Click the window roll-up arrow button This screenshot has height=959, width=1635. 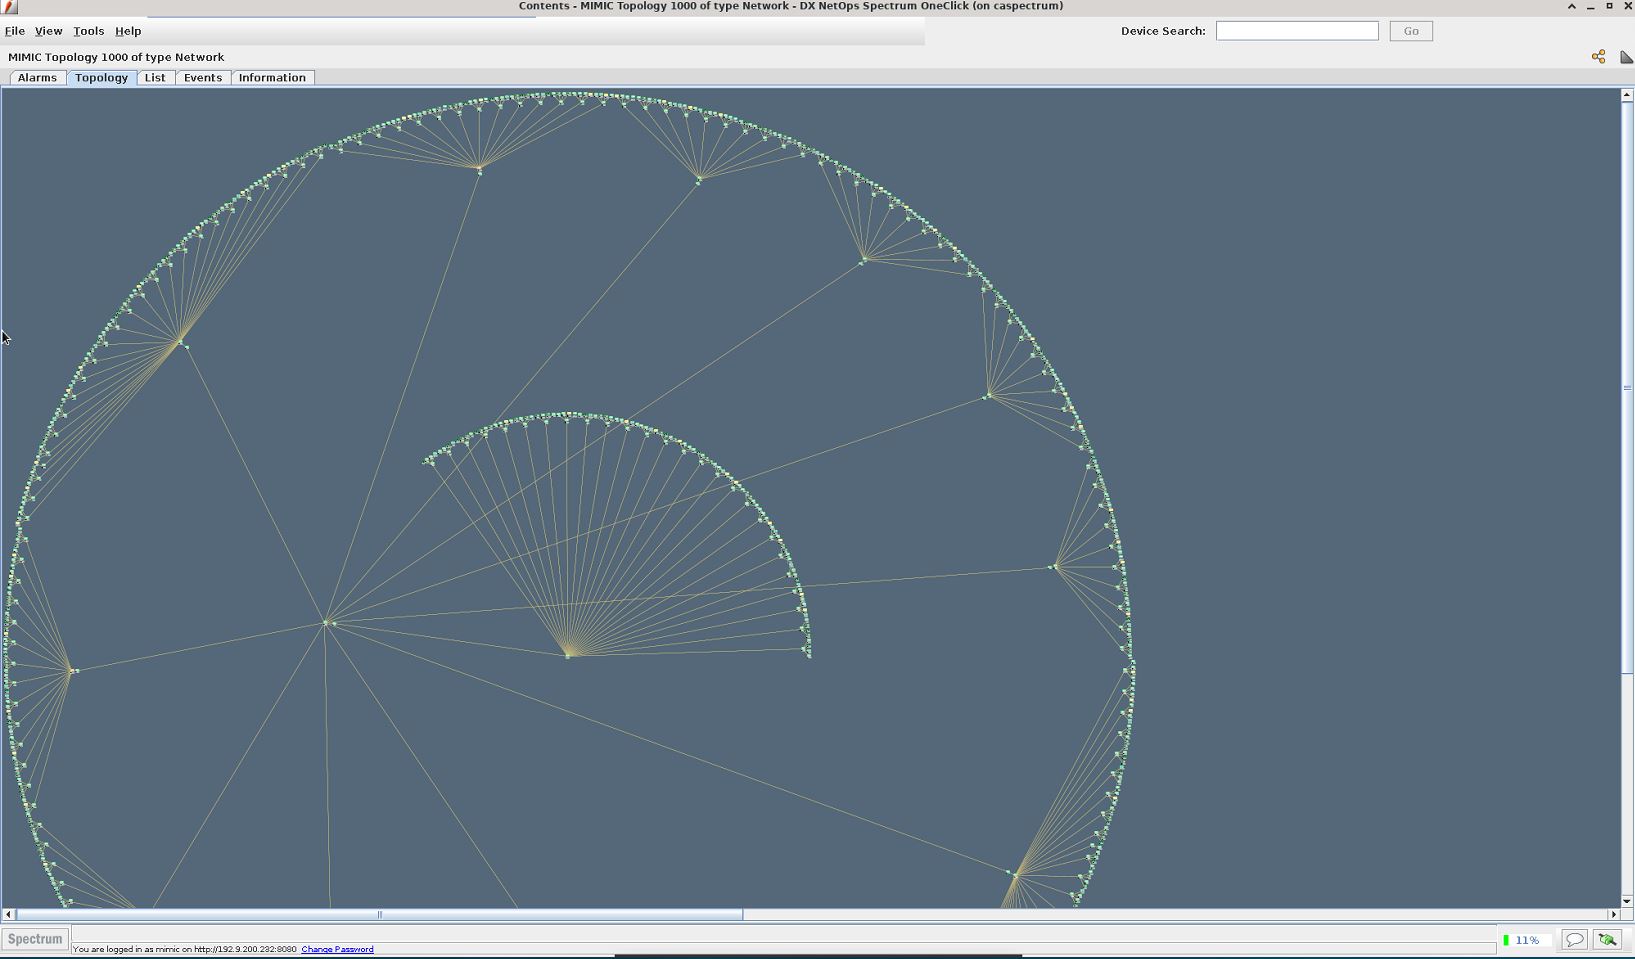click(1572, 6)
